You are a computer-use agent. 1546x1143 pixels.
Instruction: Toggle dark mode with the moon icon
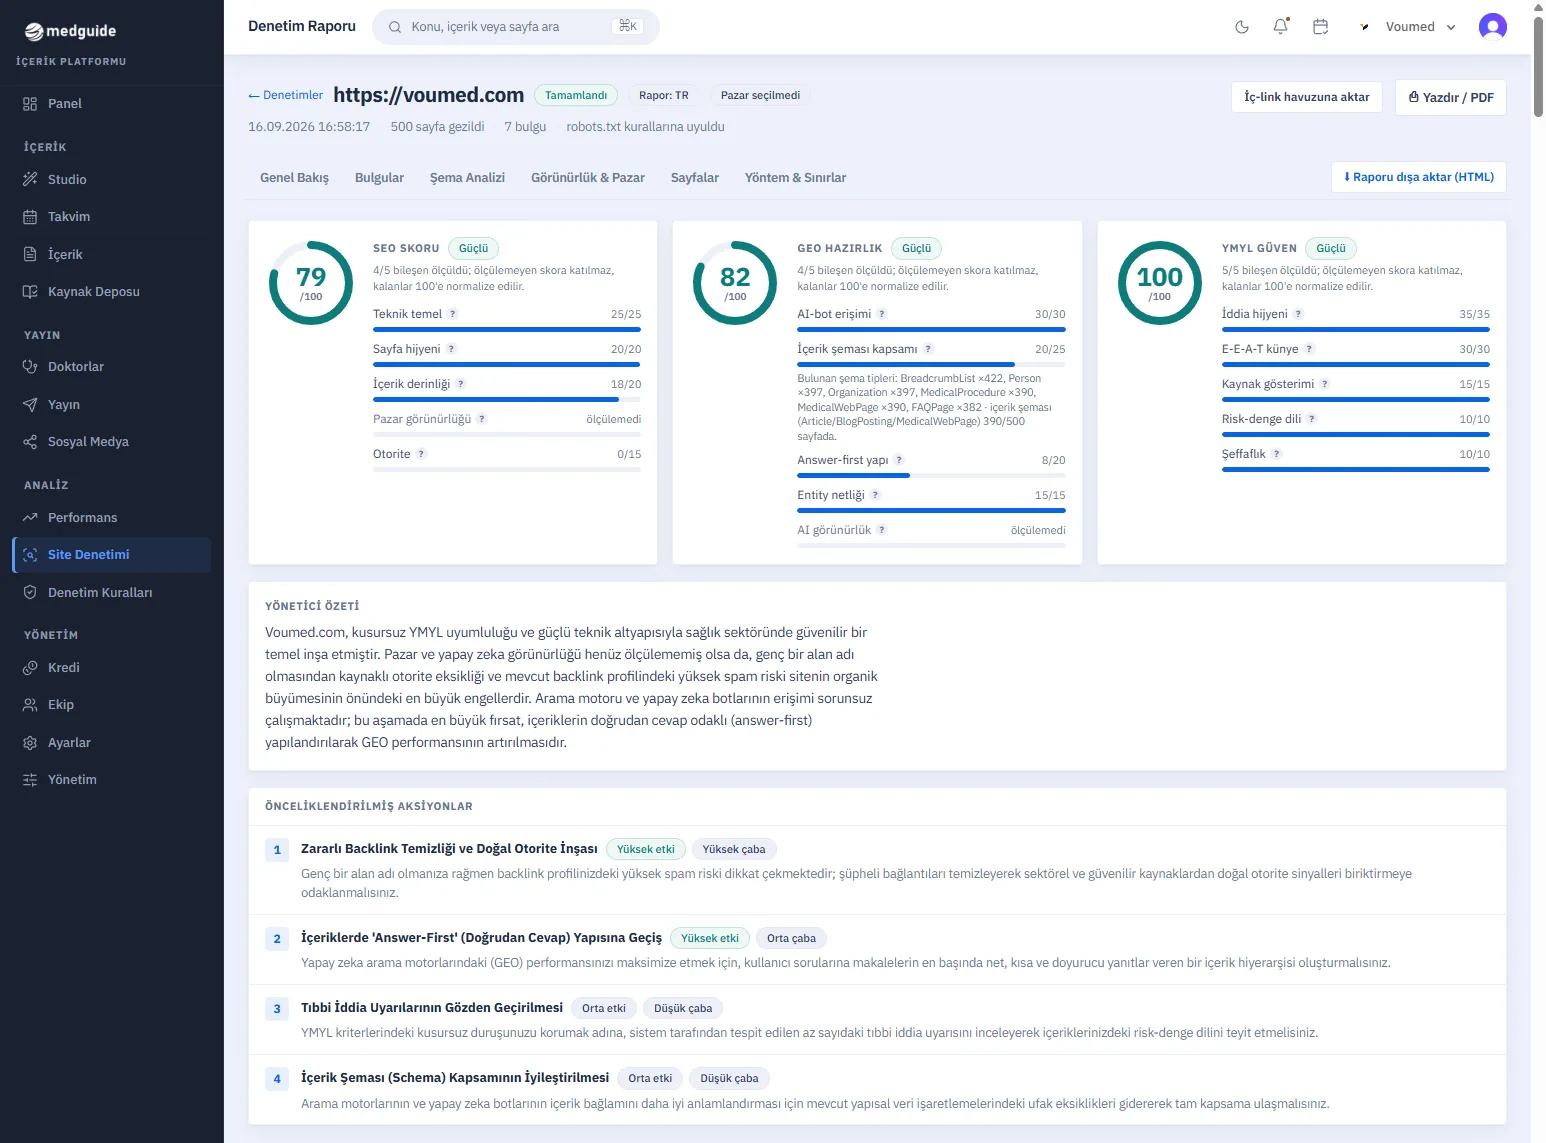1242,27
